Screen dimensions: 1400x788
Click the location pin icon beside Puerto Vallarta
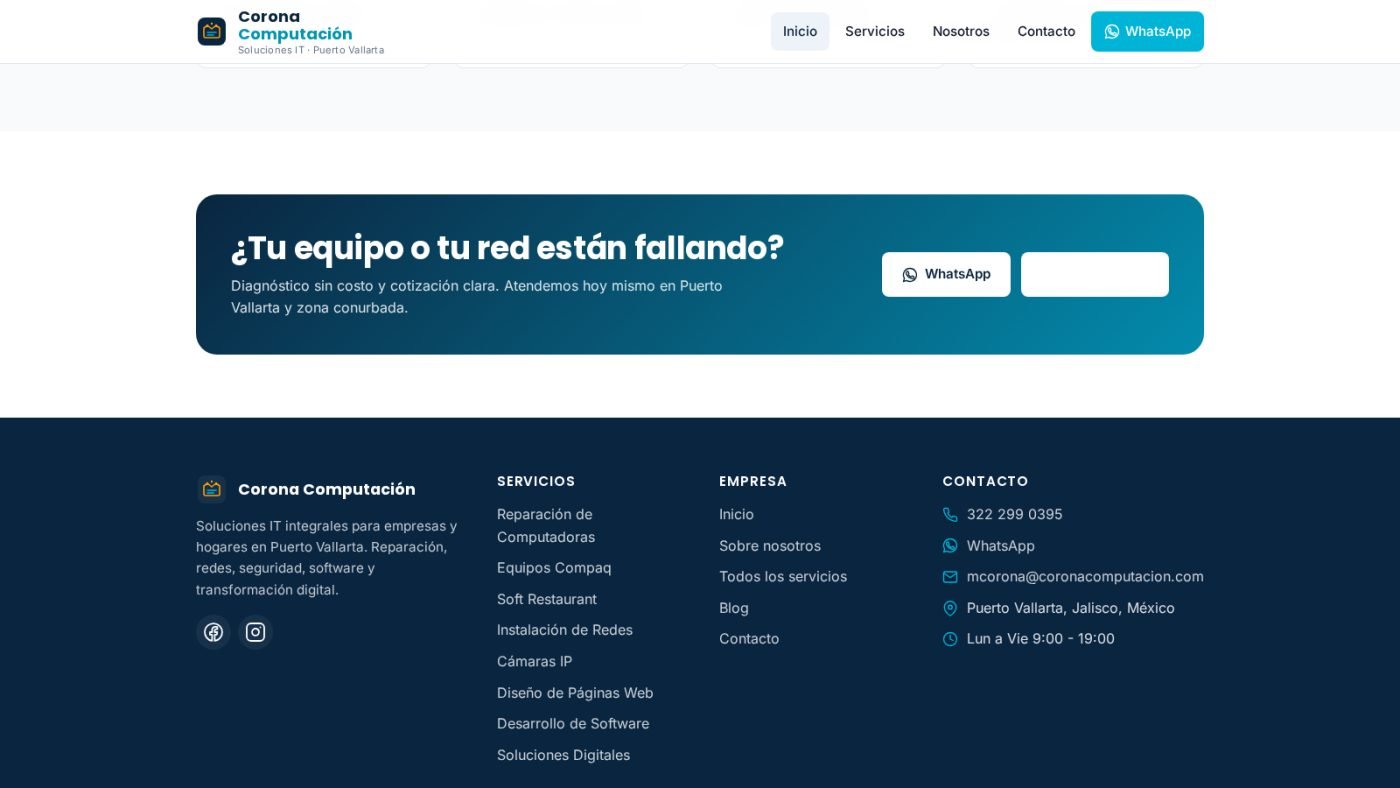(950, 608)
